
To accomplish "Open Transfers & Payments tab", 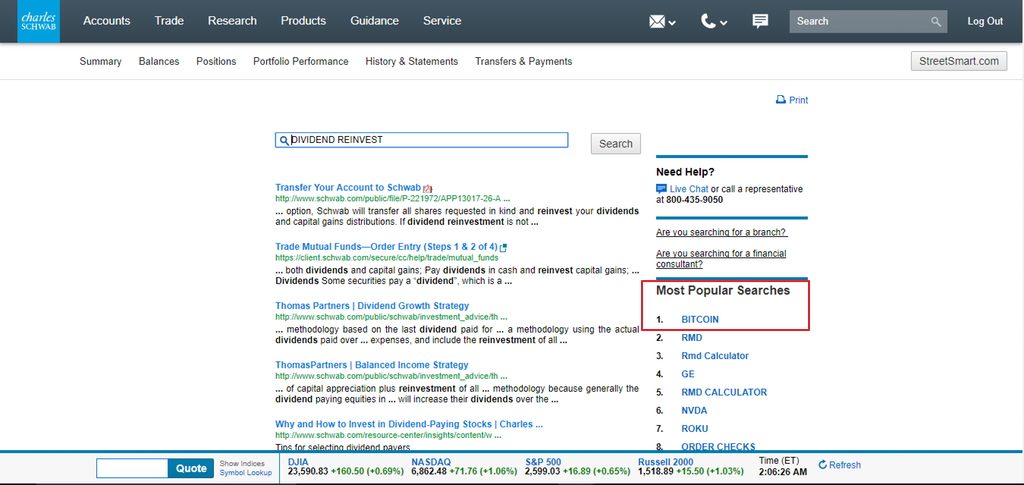I will [x=524, y=61].
